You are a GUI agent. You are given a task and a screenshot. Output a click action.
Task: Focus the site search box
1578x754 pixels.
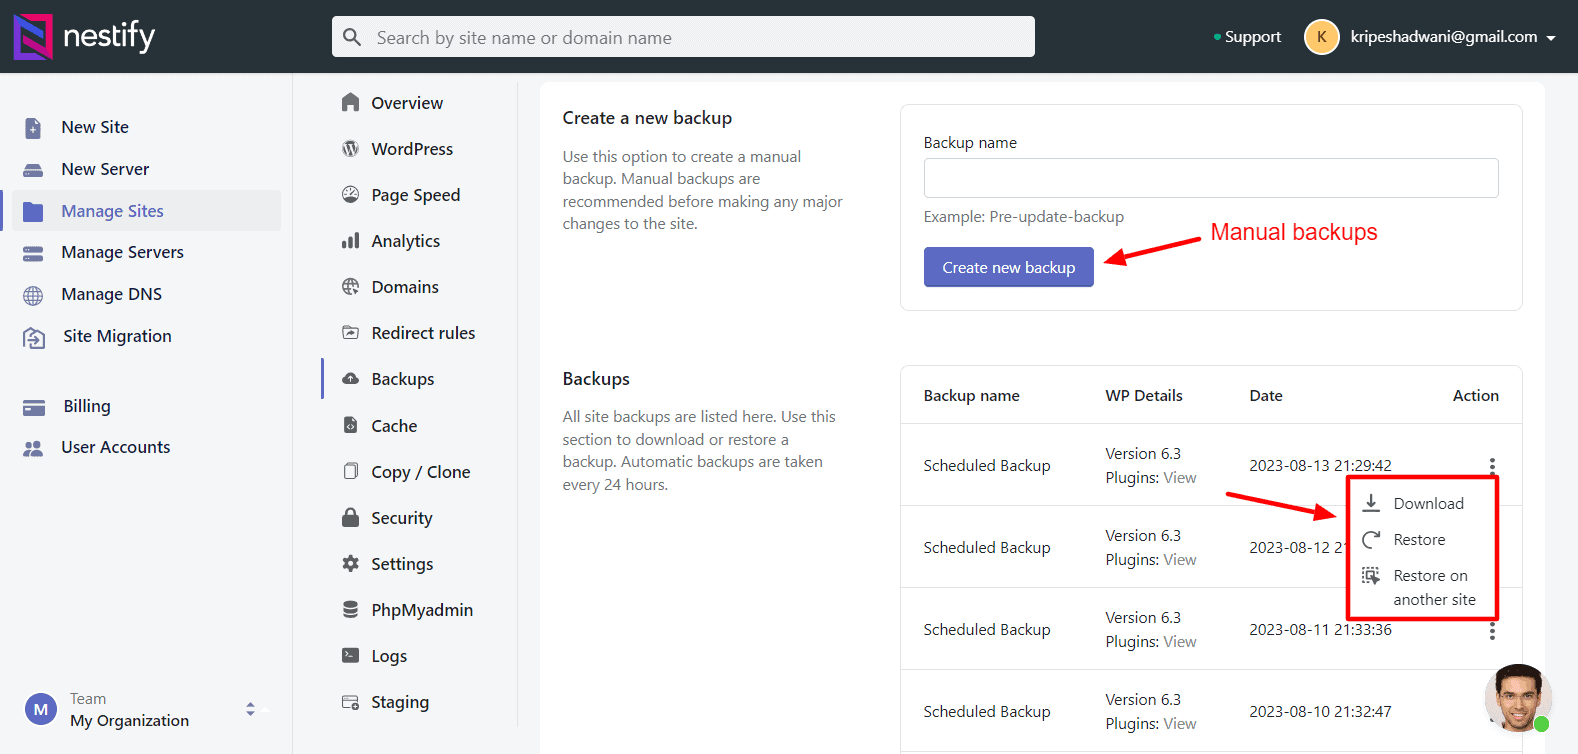coord(683,37)
